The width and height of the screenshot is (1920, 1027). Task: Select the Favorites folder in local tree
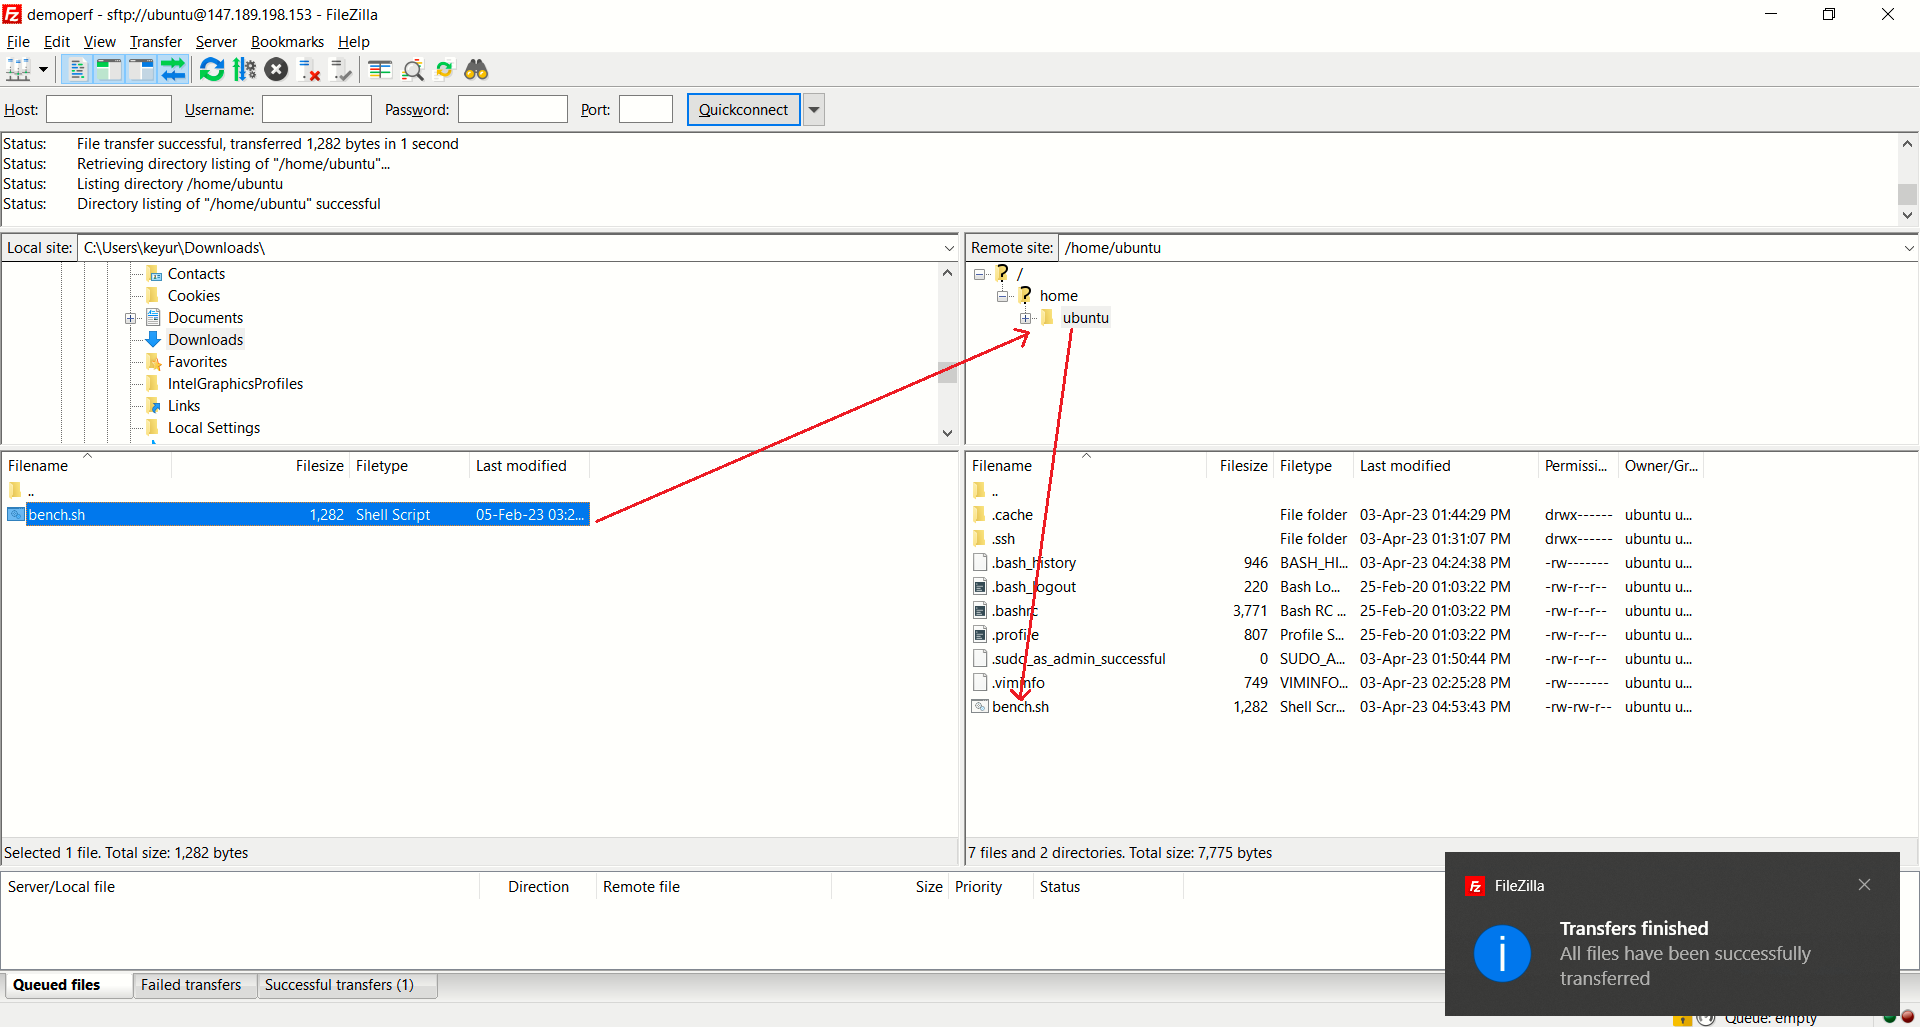(x=197, y=362)
